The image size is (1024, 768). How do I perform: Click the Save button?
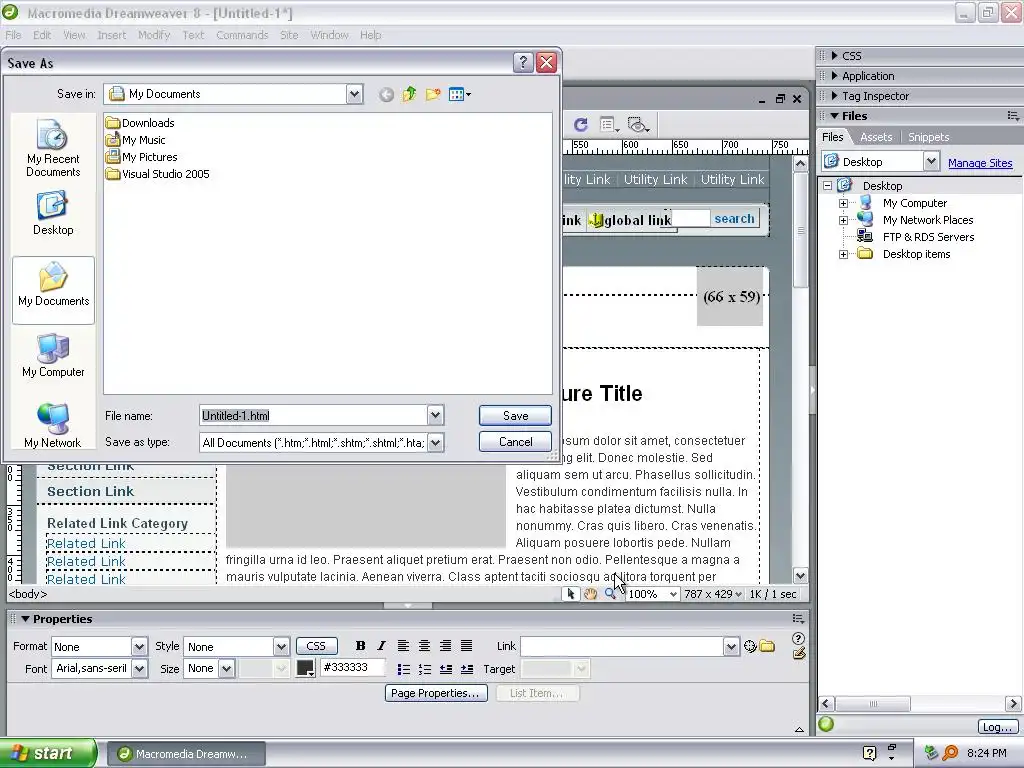[515, 415]
